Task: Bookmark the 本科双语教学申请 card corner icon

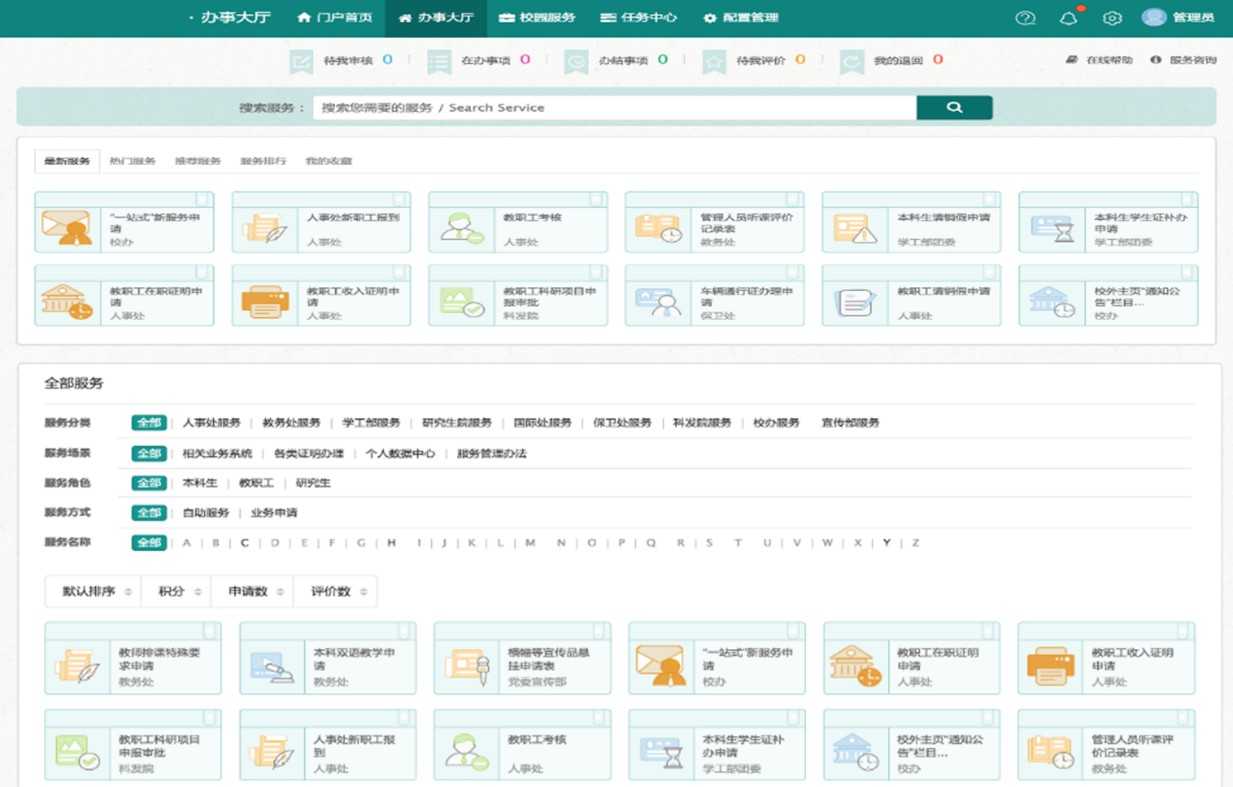Action: click(x=404, y=630)
